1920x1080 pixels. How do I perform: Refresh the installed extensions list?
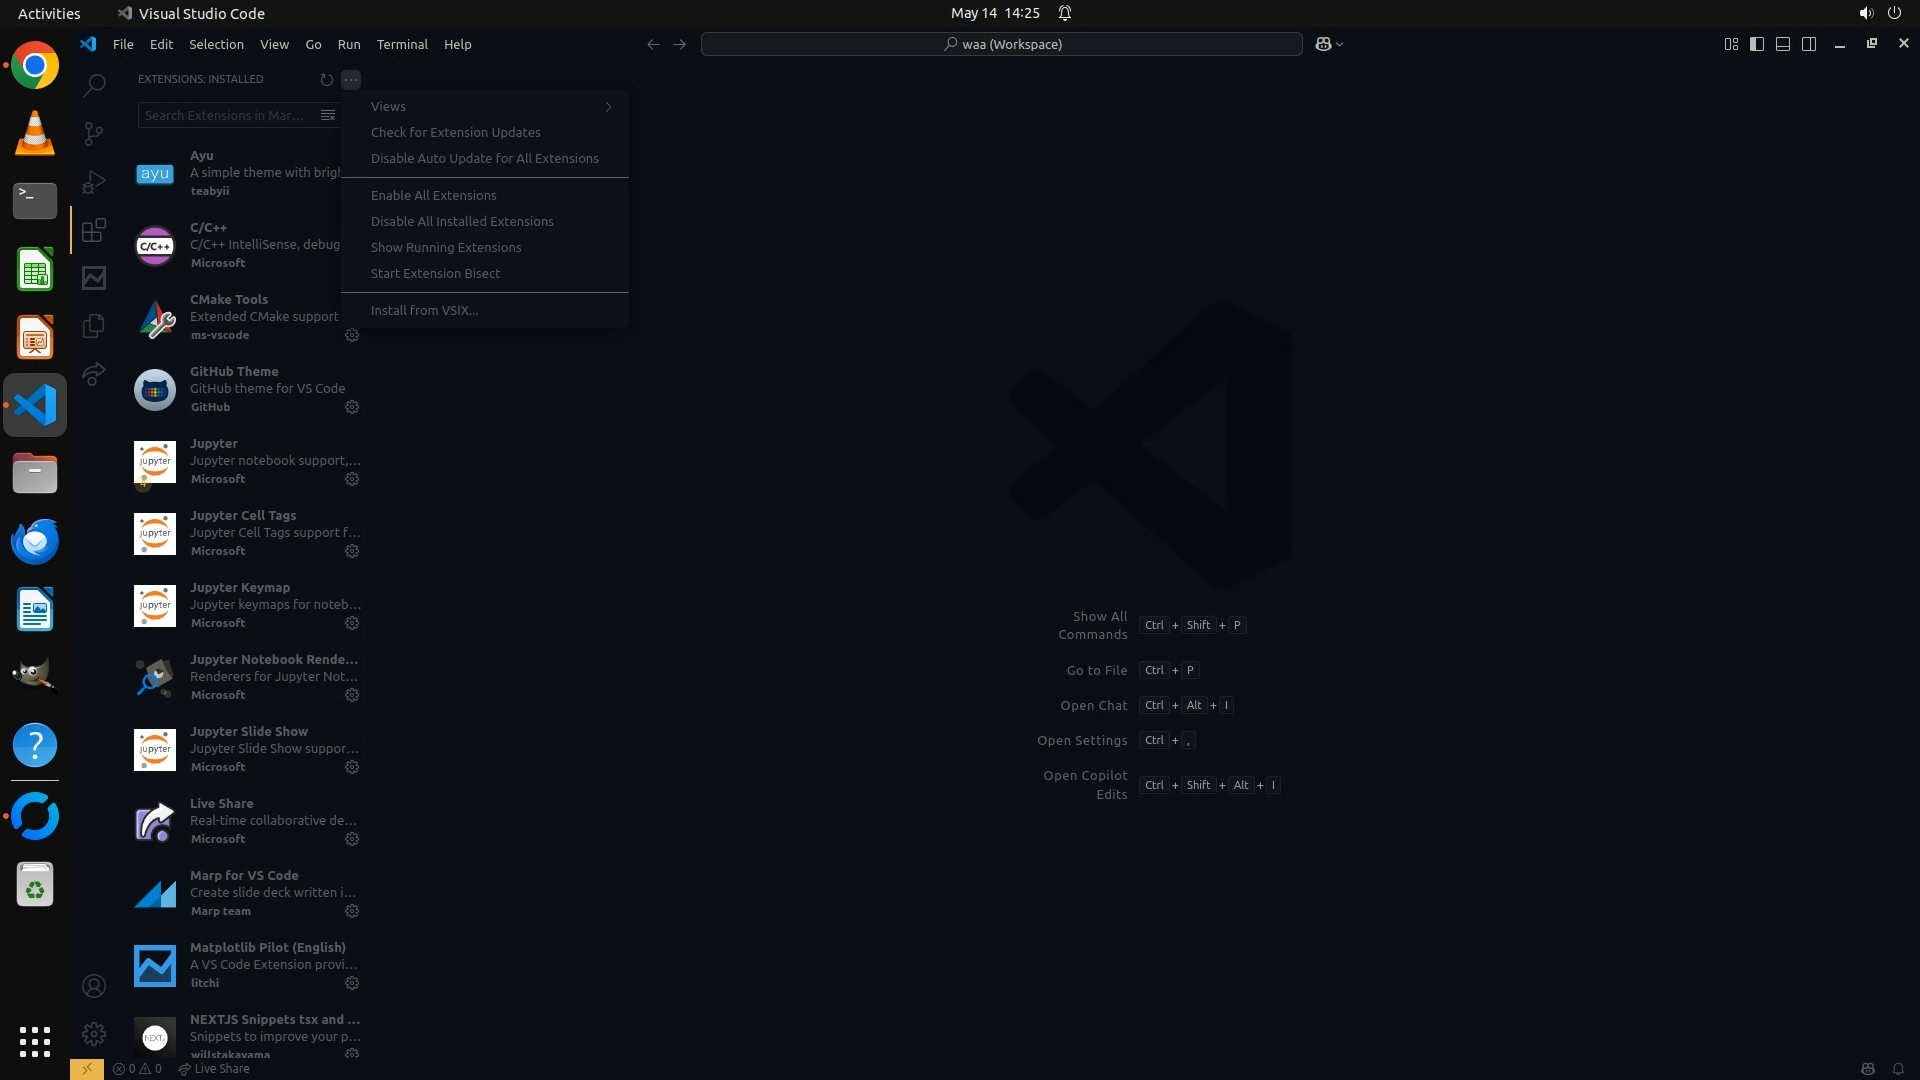pyautogui.click(x=326, y=79)
